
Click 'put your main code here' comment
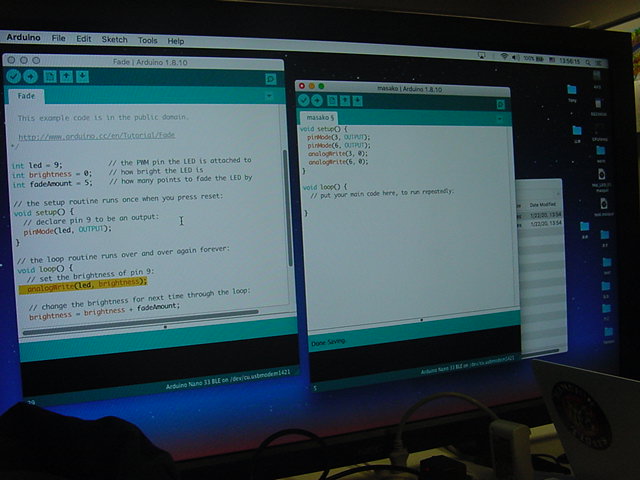(x=382, y=194)
